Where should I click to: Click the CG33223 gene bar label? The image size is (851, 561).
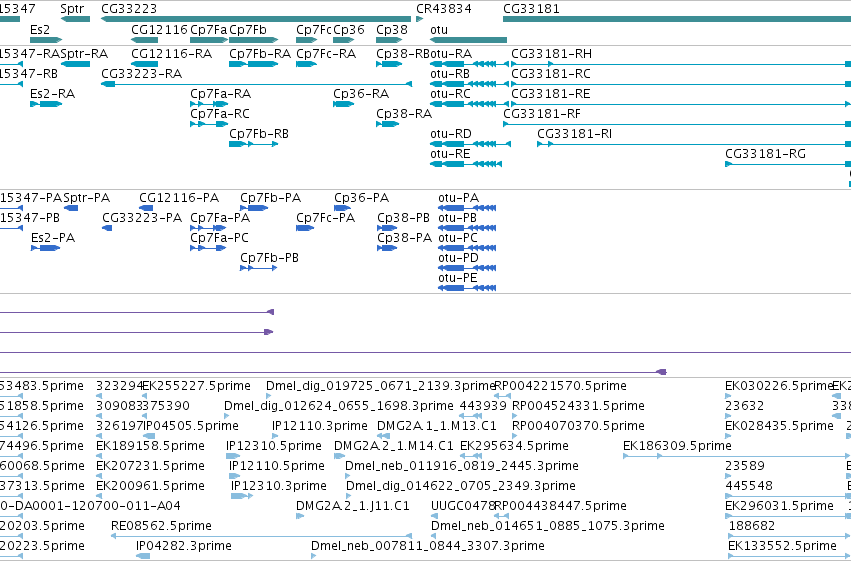pyautogui.click(x=129, y=9)
